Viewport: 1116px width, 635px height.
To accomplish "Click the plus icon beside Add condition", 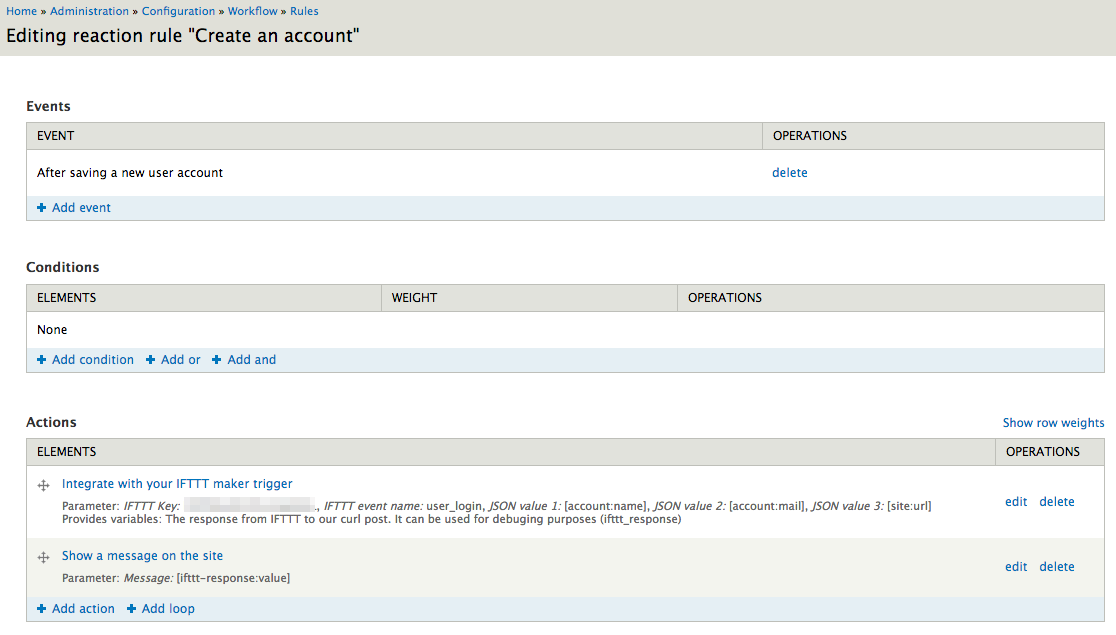I will 40,359.
